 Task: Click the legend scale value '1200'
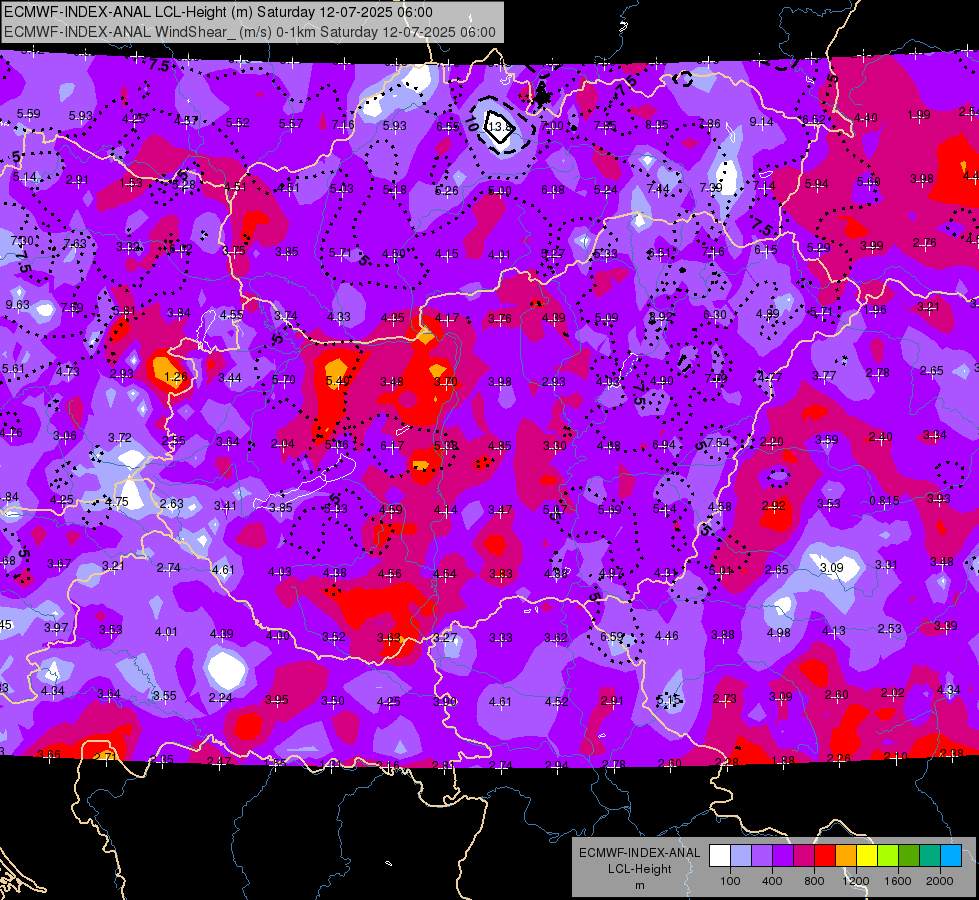coord(856,881)
